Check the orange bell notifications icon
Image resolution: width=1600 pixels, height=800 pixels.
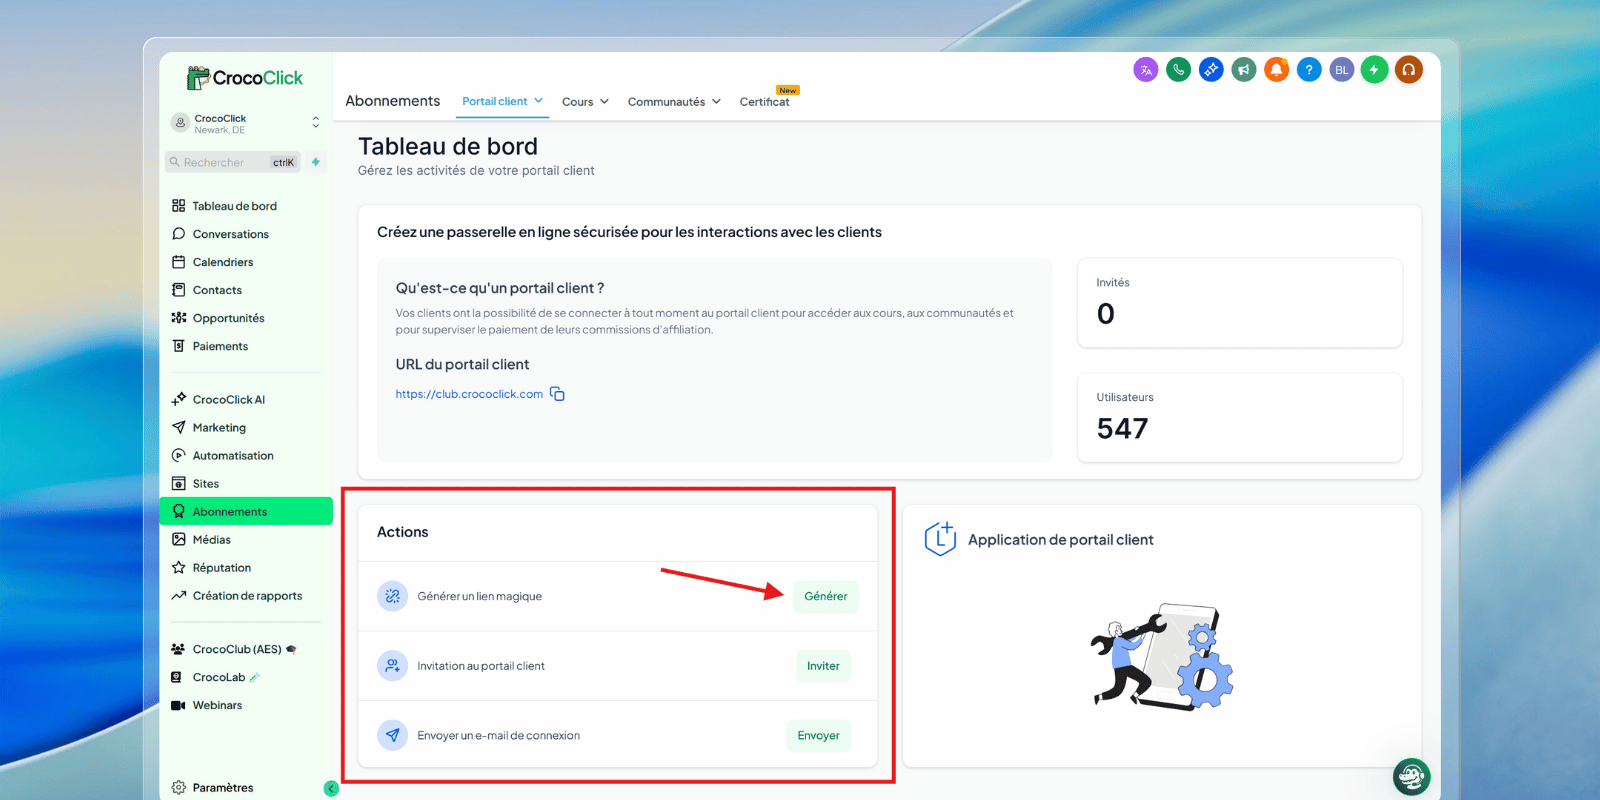tap(1276, 70)
